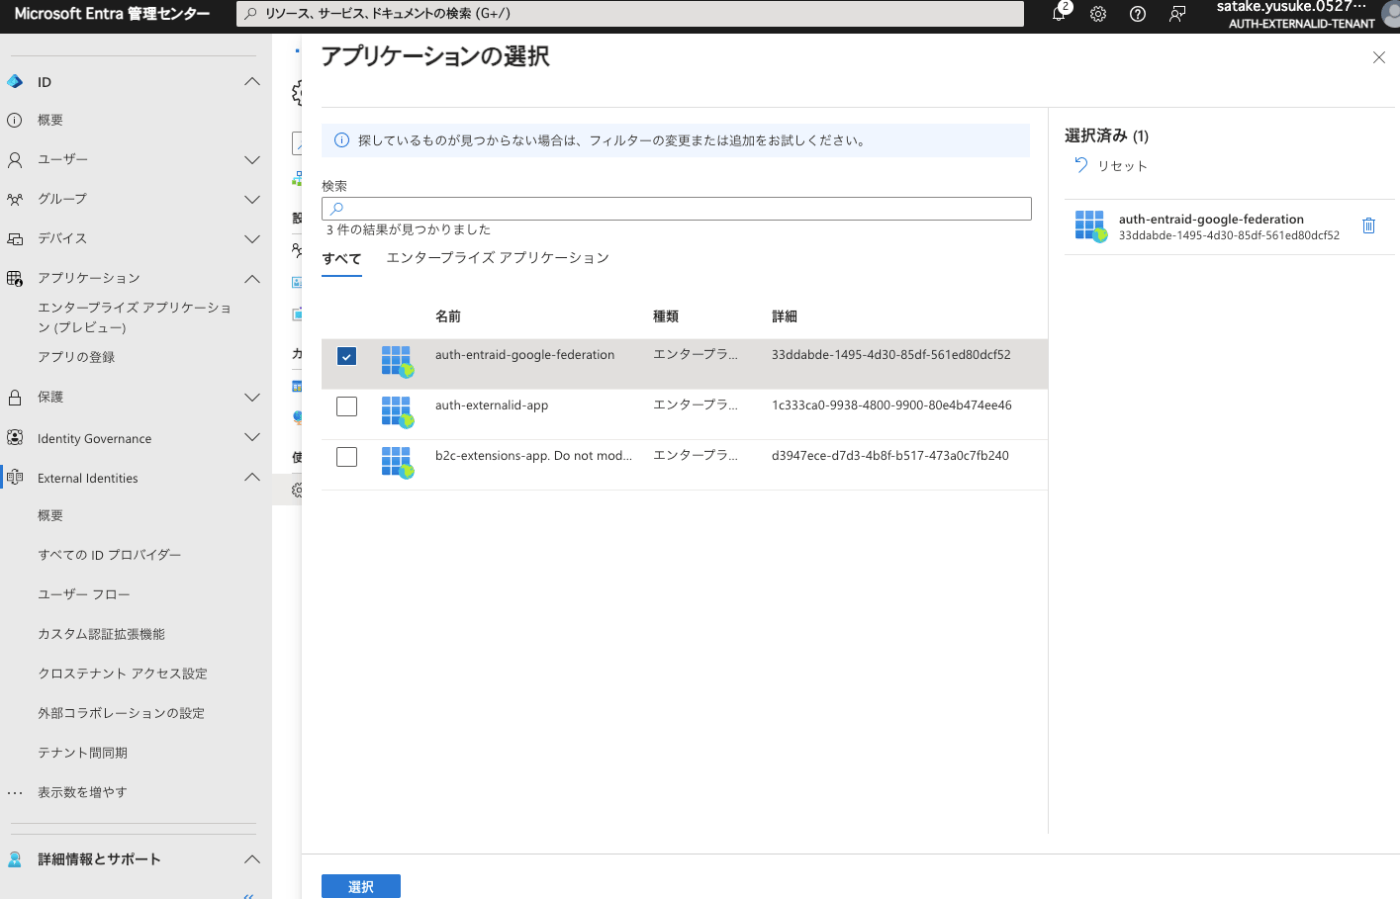Expand the 保護 section chevron
The image size is (1400, 899).
[252, 397]
